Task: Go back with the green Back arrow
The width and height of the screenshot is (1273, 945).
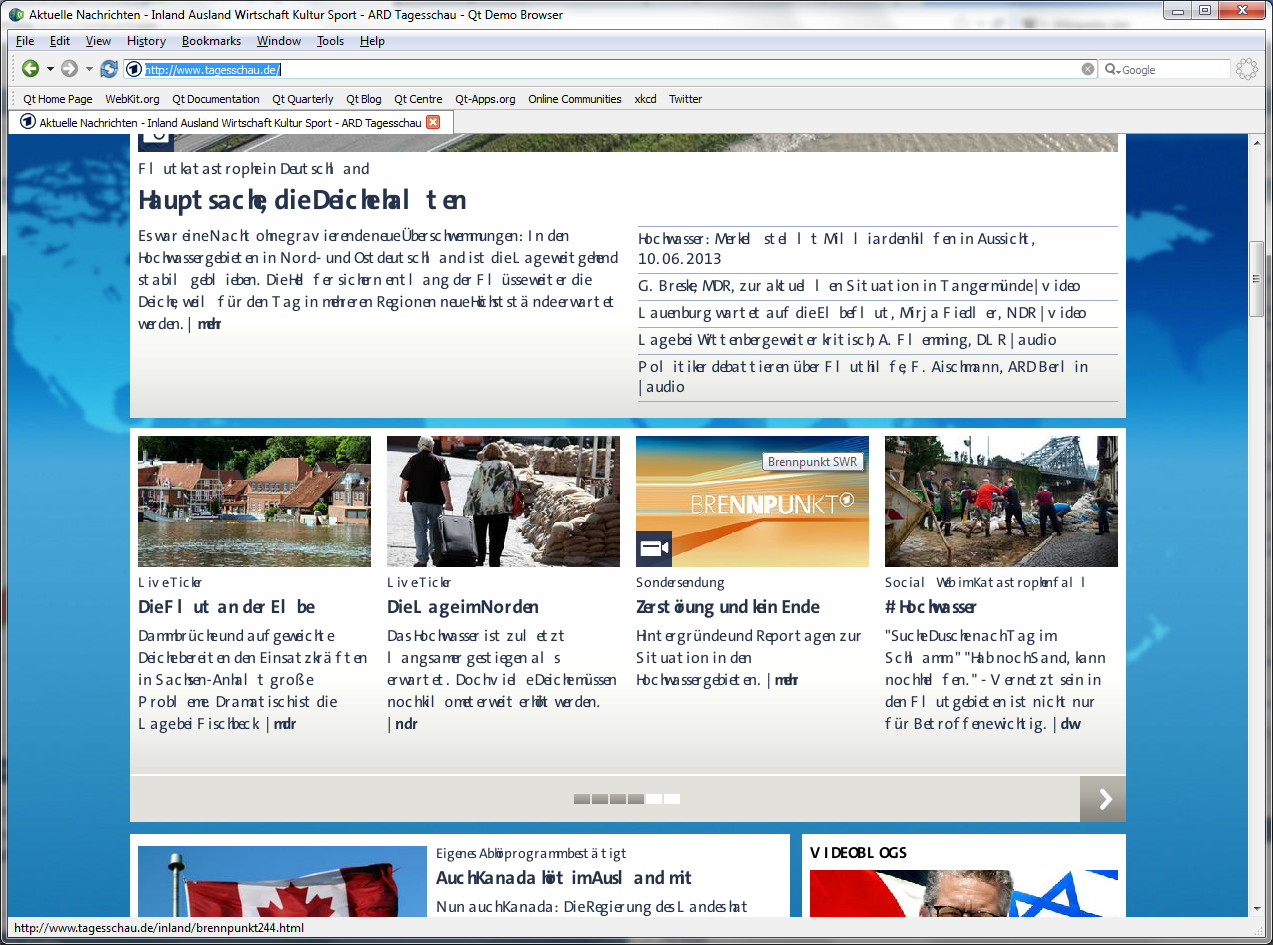Action: tap(31, 69)
